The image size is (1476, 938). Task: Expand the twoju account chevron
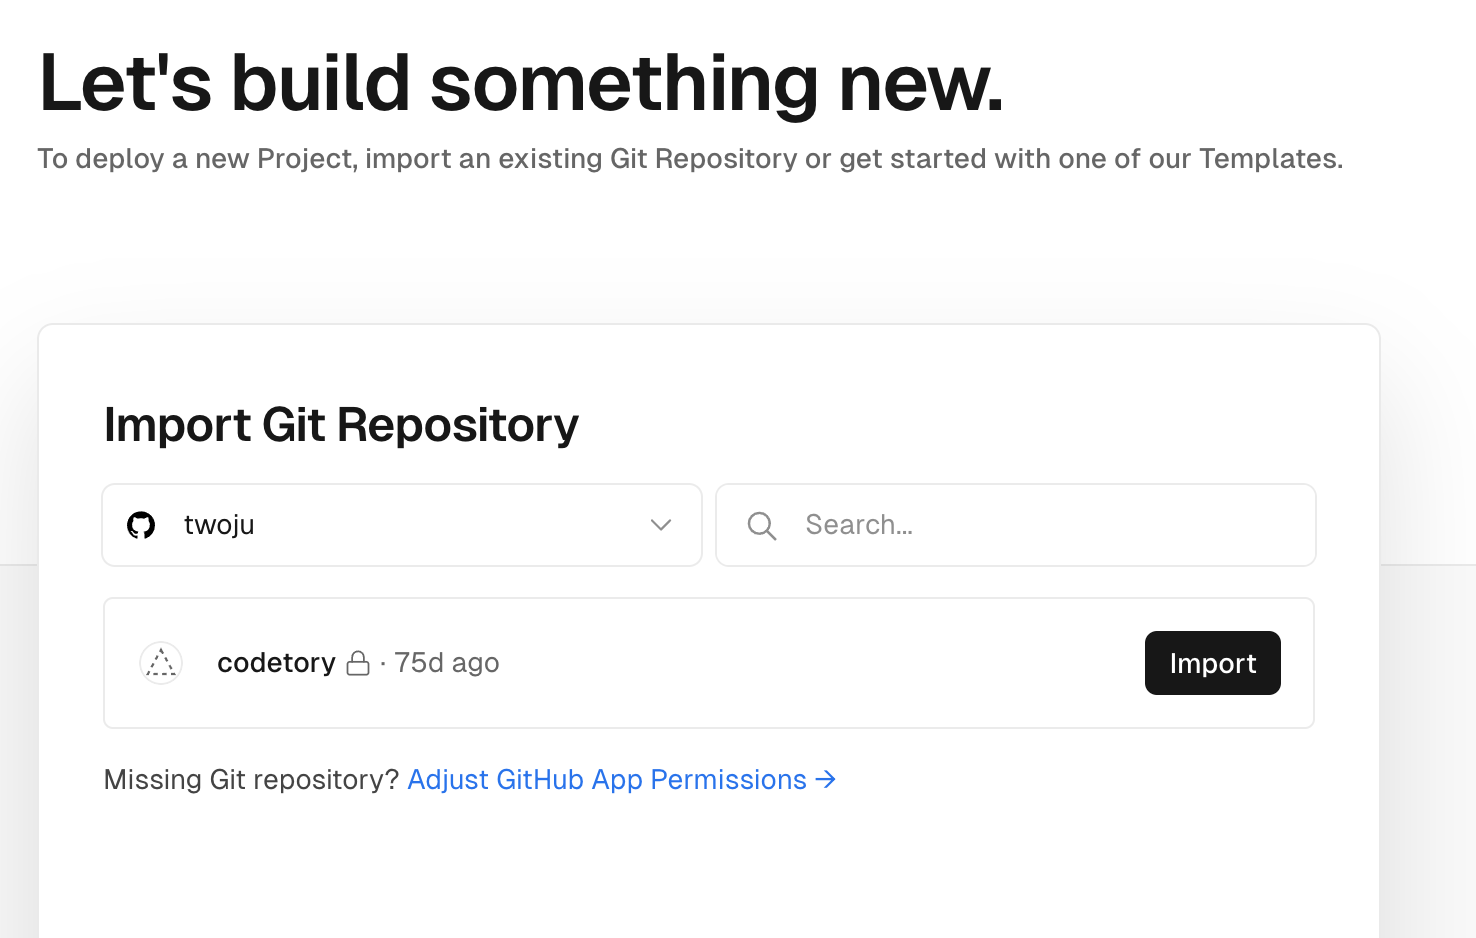(661, 525)
